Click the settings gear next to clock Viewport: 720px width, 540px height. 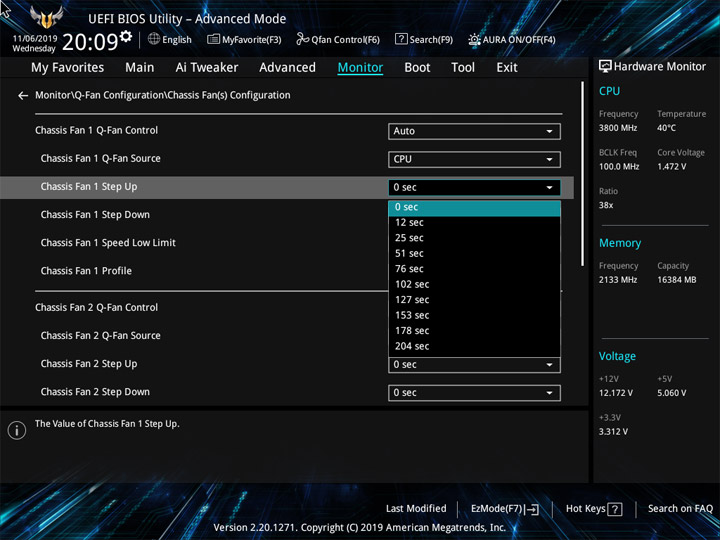tap(125, 36)
